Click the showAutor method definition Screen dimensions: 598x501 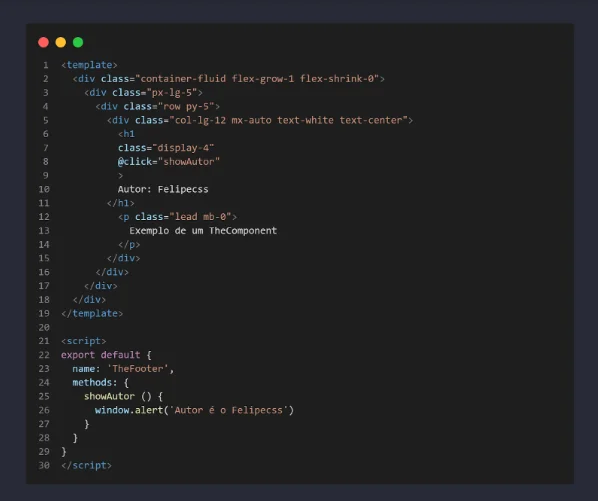123,397
